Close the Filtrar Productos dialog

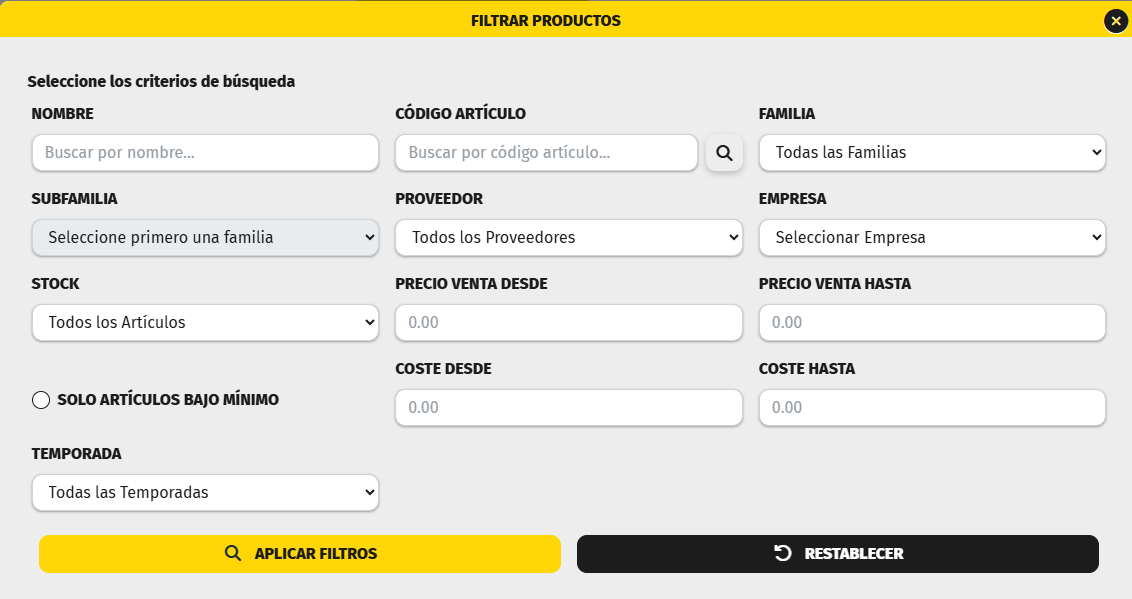click(x=1116, y=20)
